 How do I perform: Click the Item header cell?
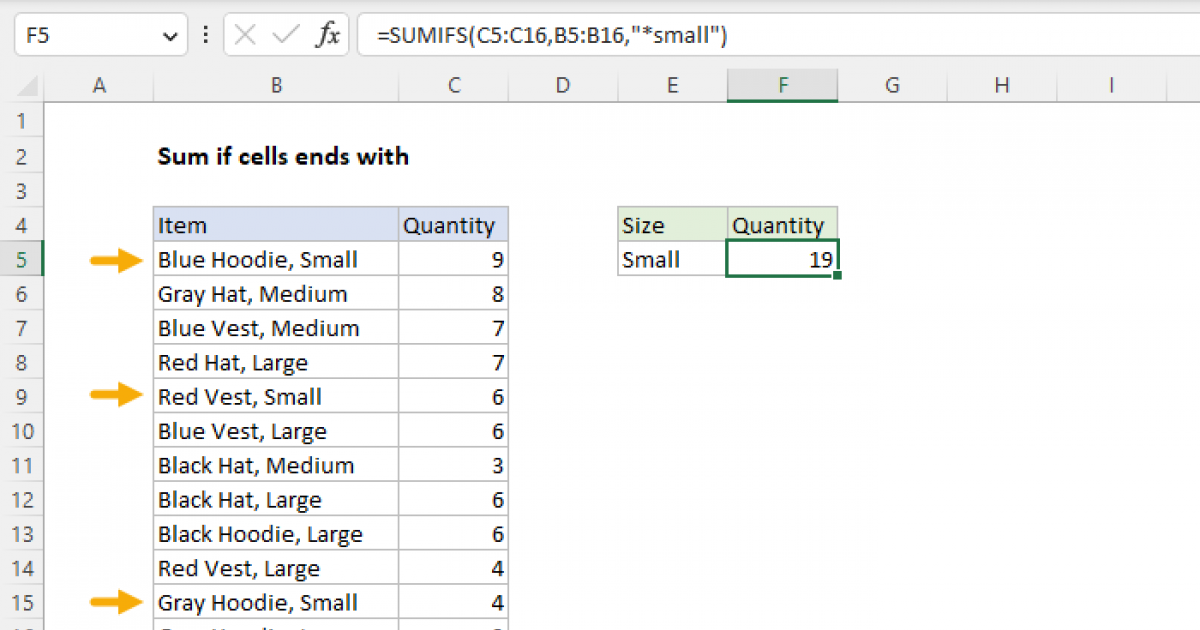coord(275,226)
